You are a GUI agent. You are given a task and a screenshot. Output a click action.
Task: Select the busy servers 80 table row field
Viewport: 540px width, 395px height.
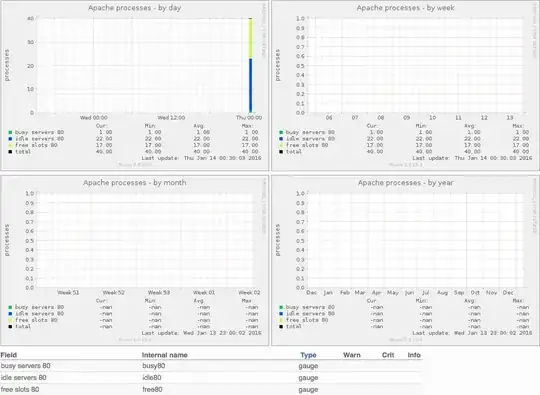(25, 366)
